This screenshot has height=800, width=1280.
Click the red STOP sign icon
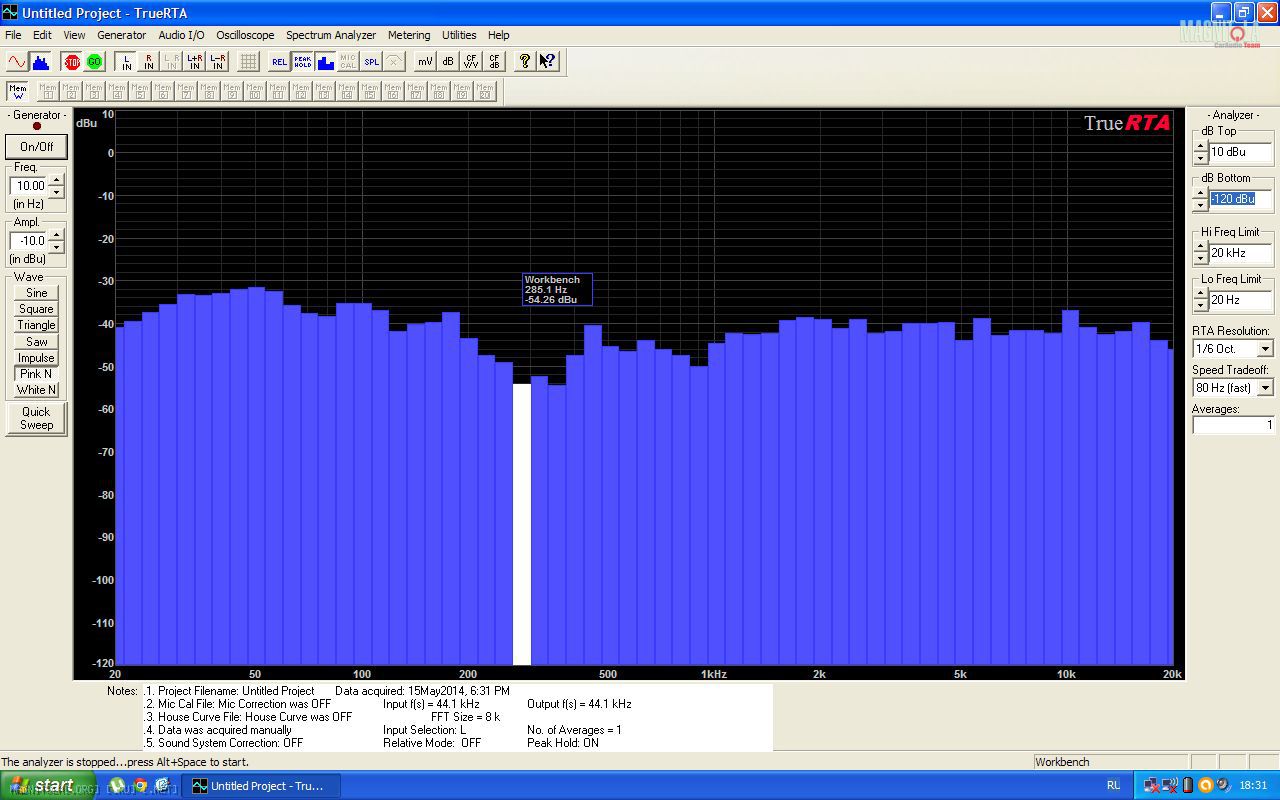click(x=72, y=62)
